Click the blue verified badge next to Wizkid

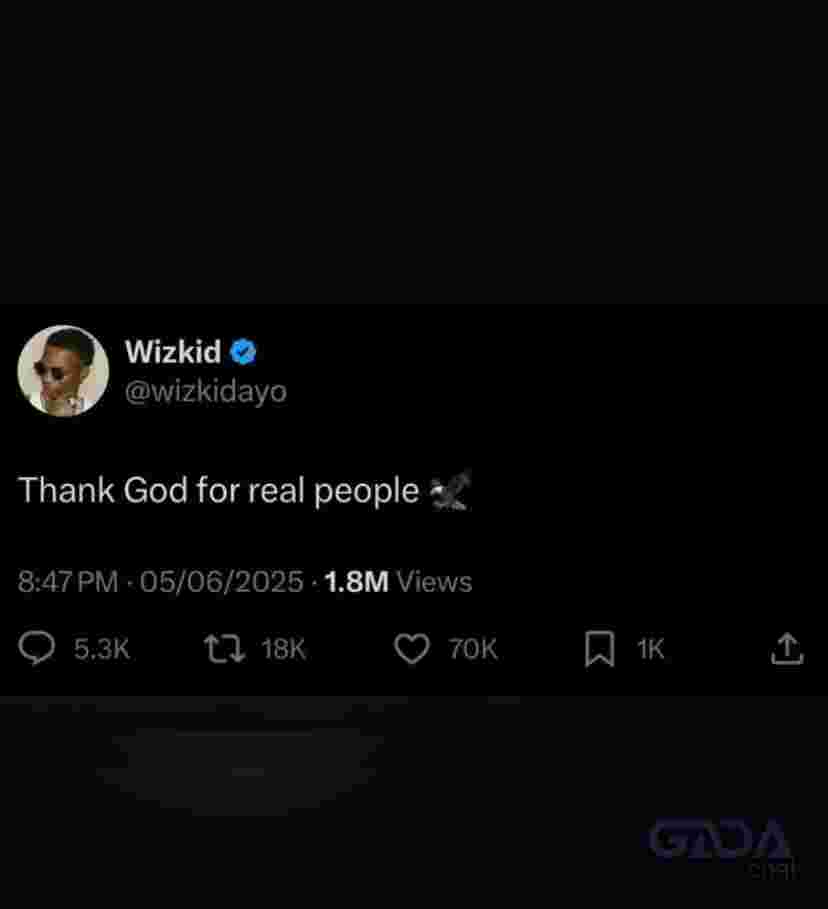(243, 352)
